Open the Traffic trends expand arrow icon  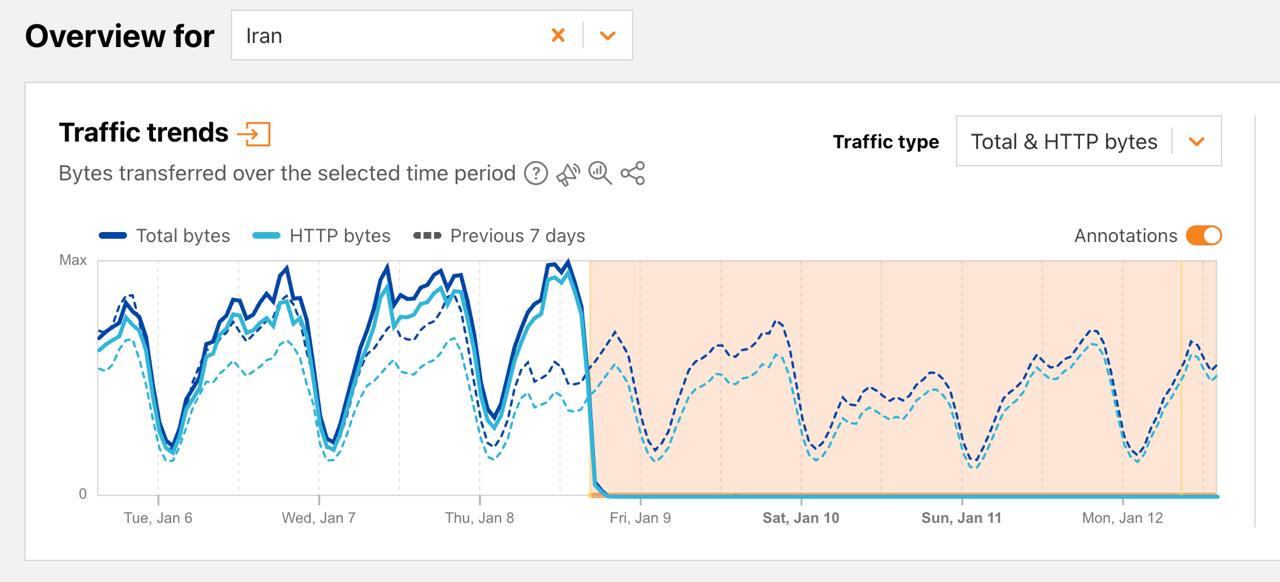(254, 133)
